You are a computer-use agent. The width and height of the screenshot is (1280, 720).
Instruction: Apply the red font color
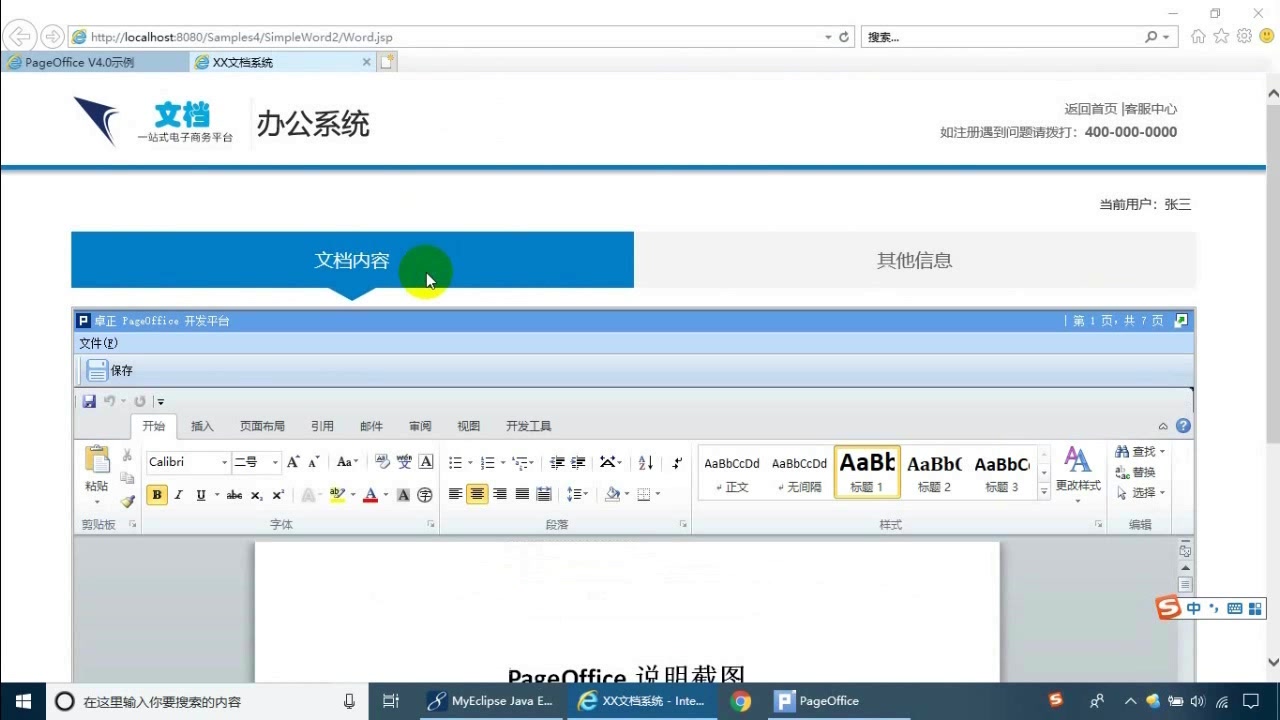pyautogui.click(x=370, y=495)
